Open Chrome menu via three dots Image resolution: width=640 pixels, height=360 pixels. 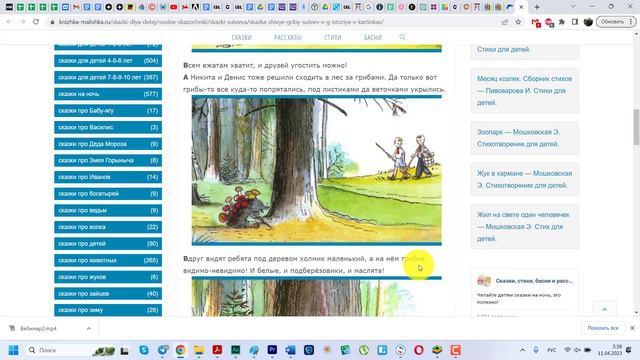(631, 22)
